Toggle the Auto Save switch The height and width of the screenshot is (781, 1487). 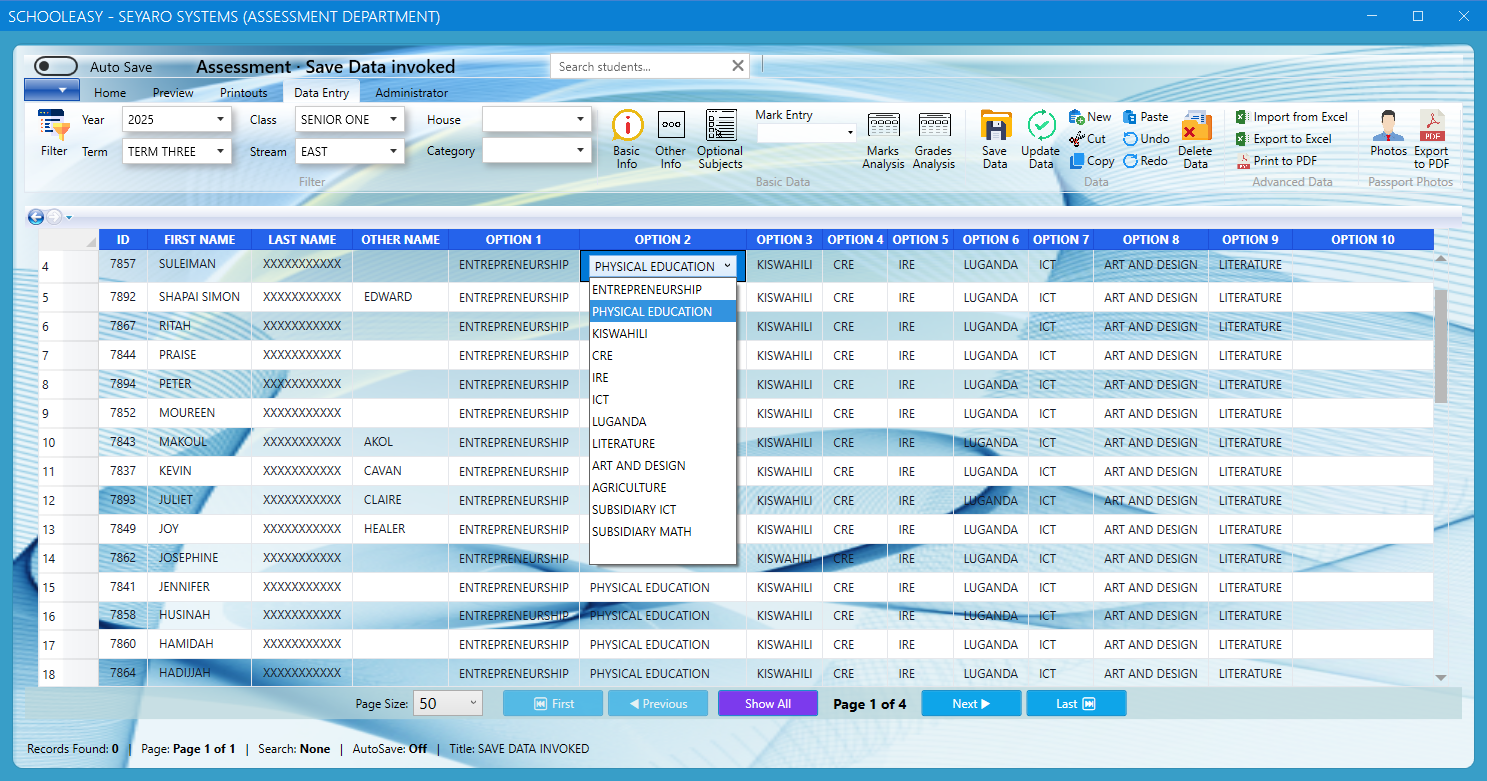(54, 65)
